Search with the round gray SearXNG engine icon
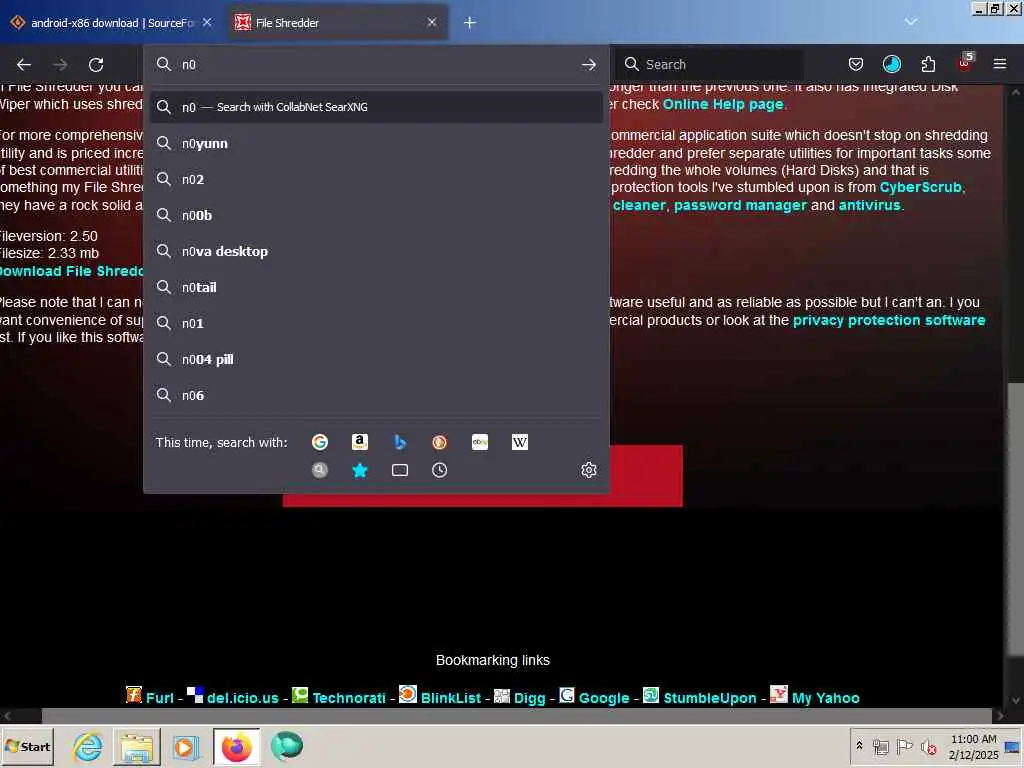 319,470
